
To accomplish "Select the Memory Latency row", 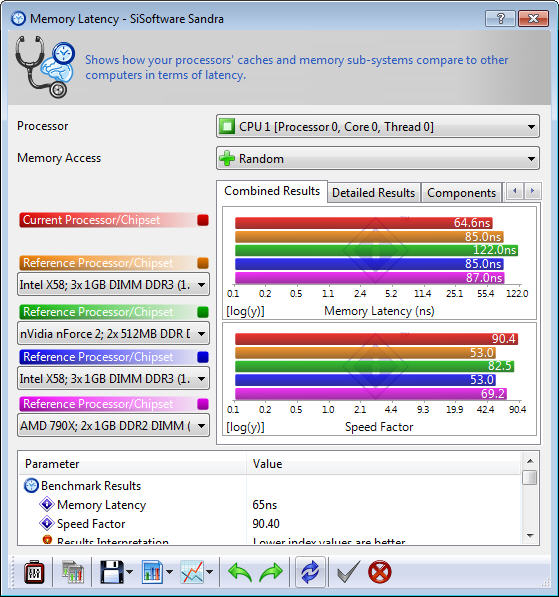I will click(269, 504).
